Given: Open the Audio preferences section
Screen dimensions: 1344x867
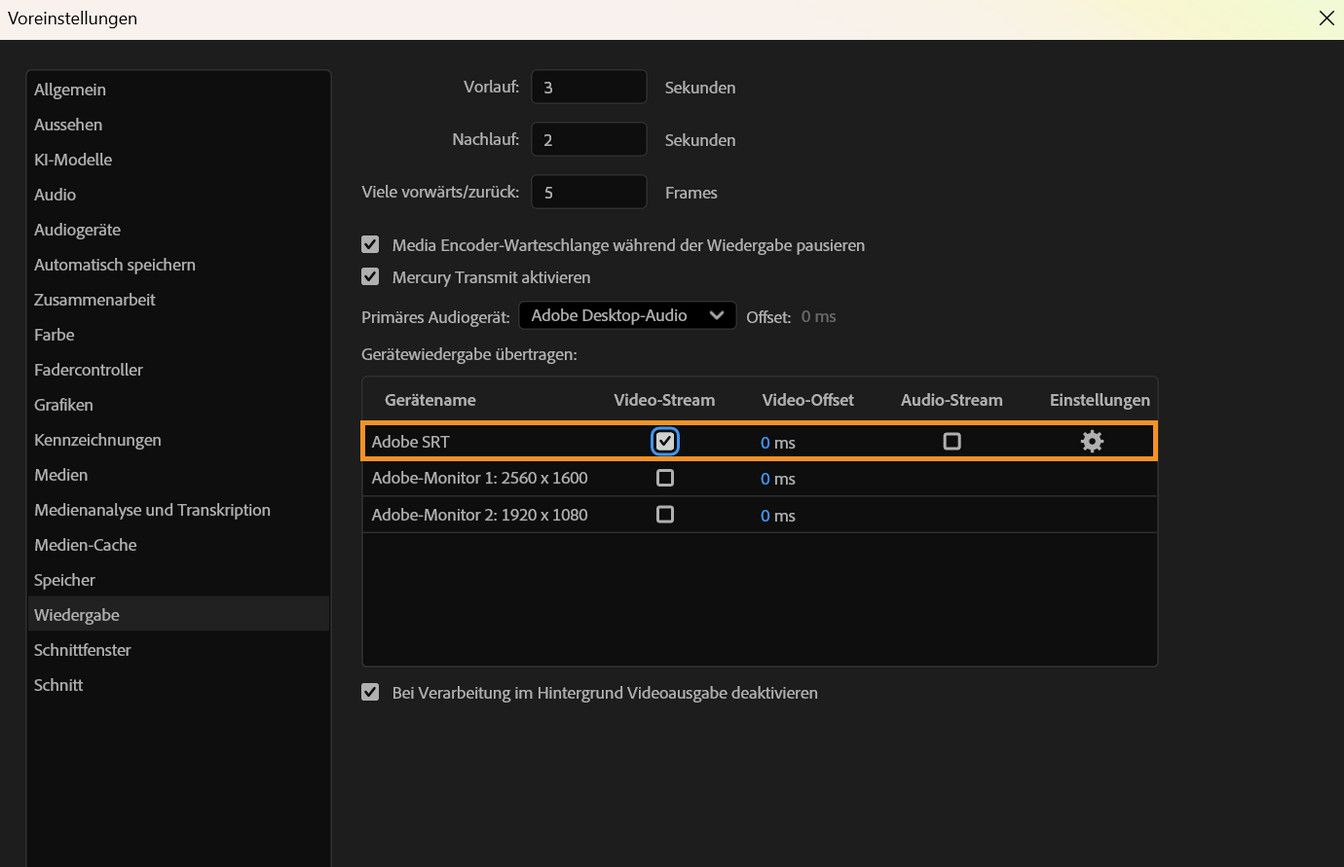Looking at the screenshot, I should point(55,194).
